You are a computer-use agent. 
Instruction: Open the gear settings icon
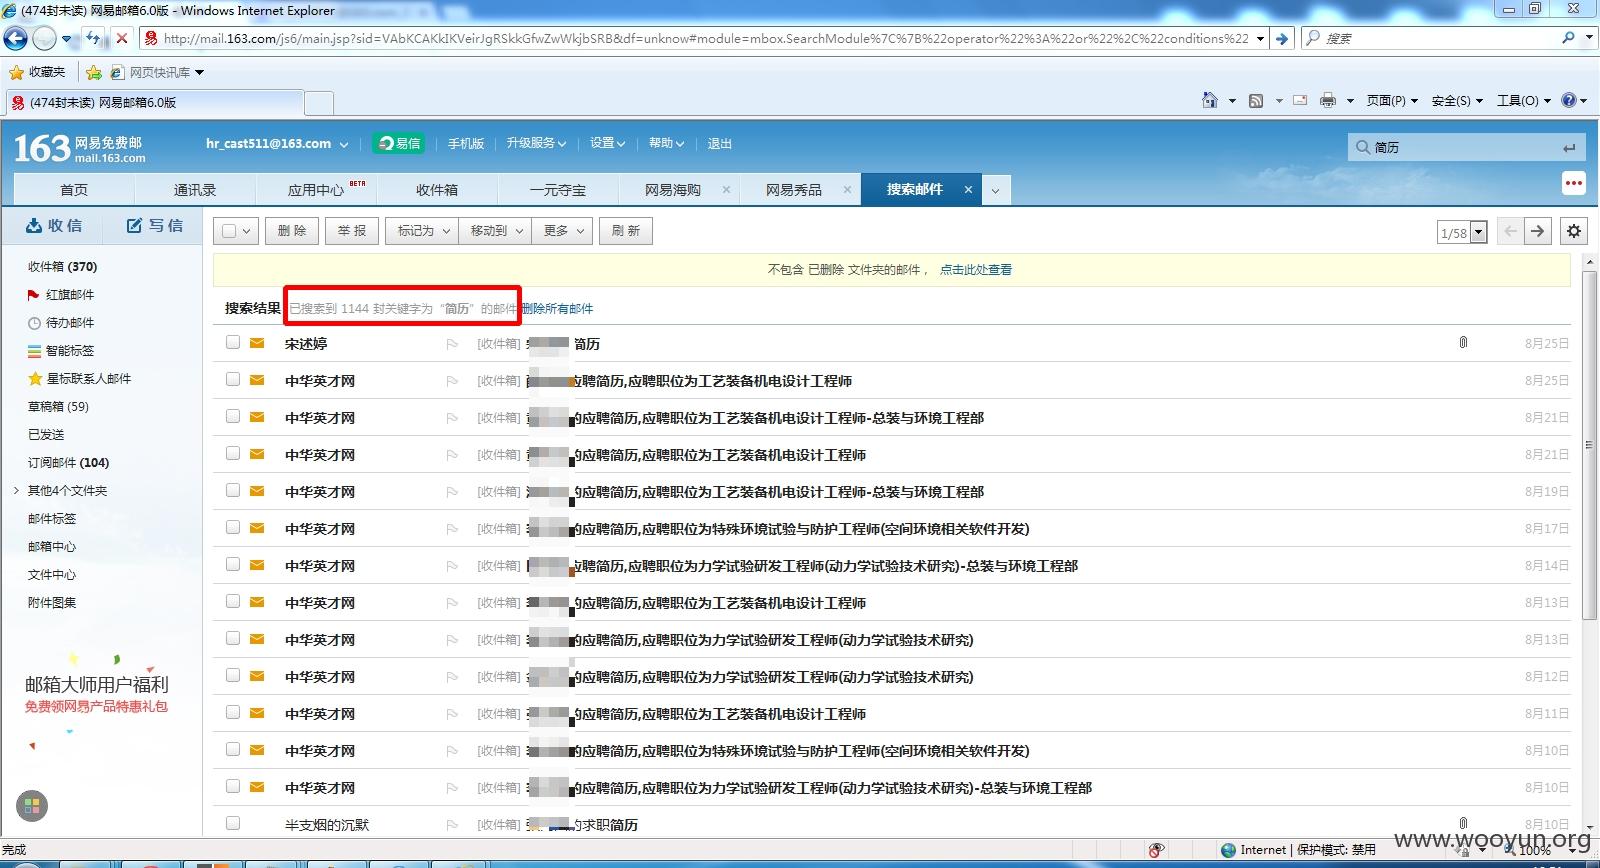coord(1574,231)
